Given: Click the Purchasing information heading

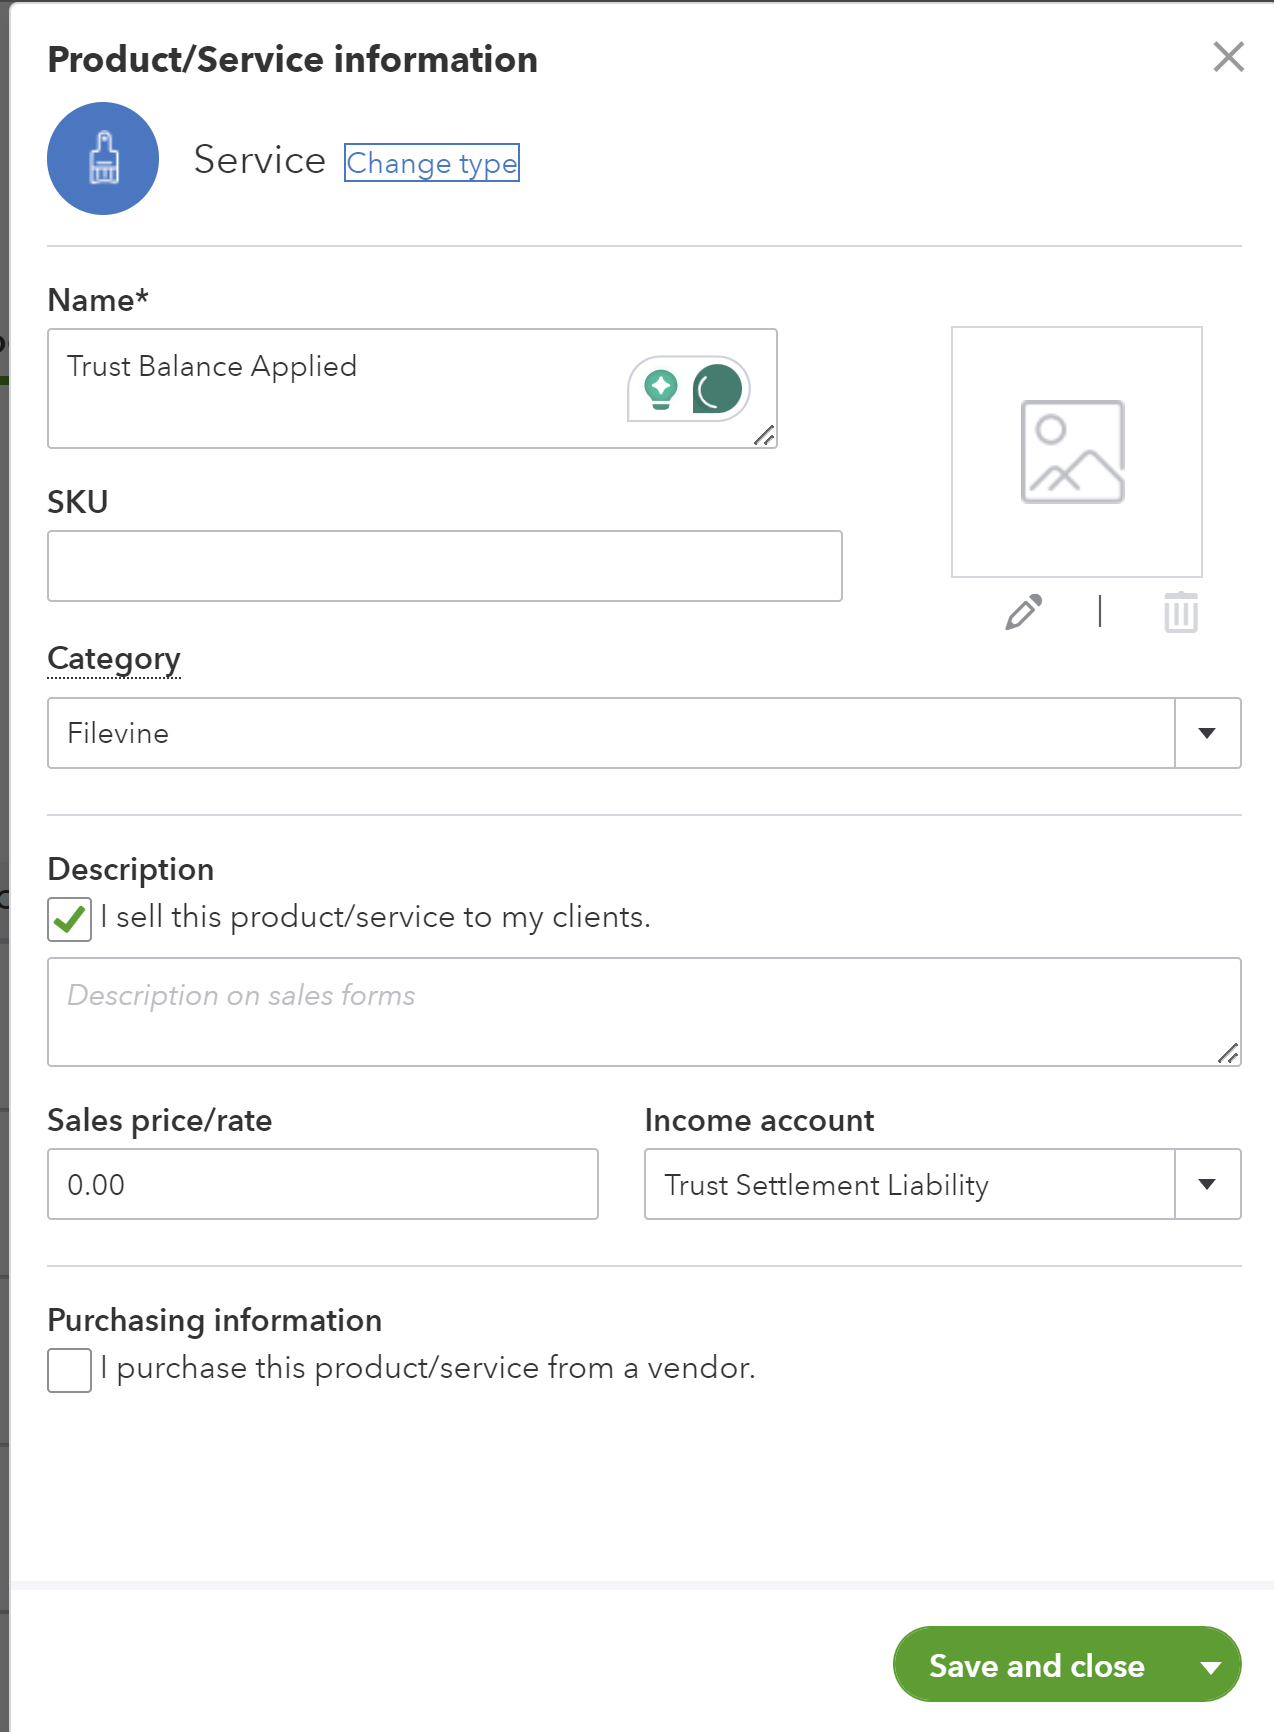Looking at the screenshot, I should click(215, 1320).
